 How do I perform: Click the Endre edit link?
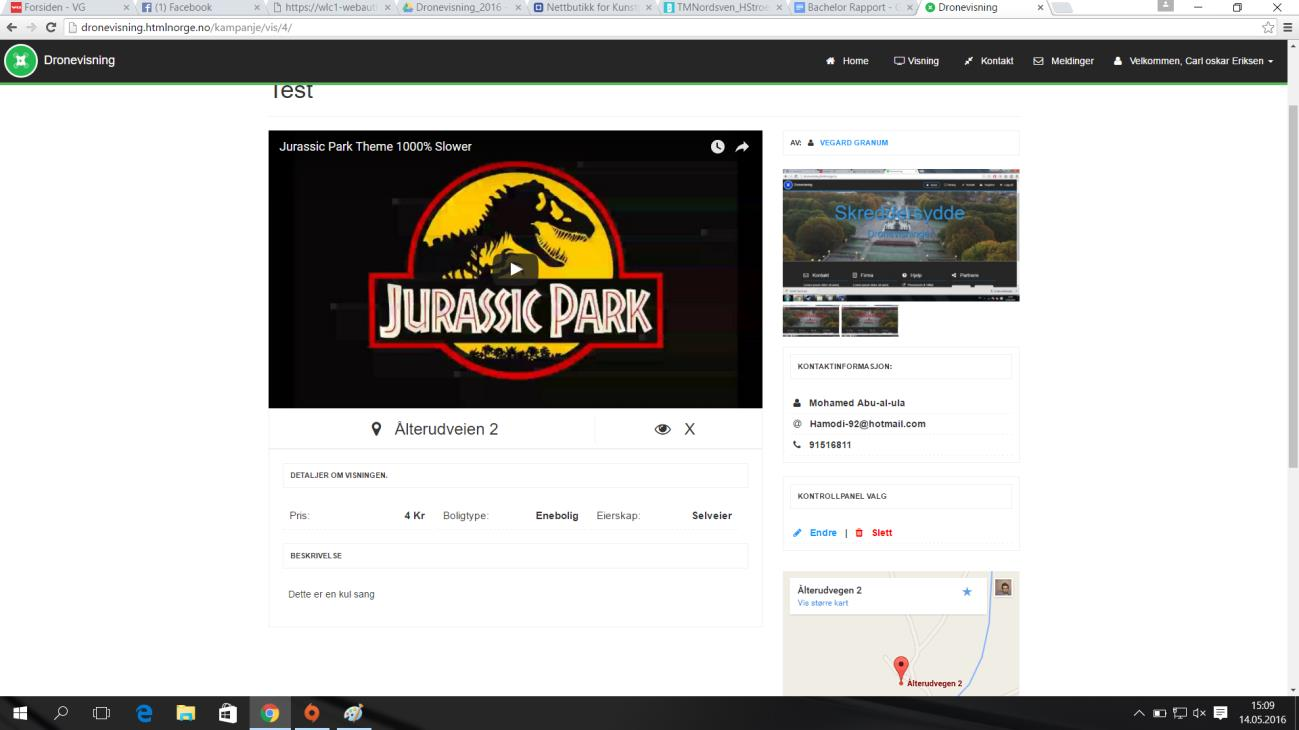click(x=823, y=533)
